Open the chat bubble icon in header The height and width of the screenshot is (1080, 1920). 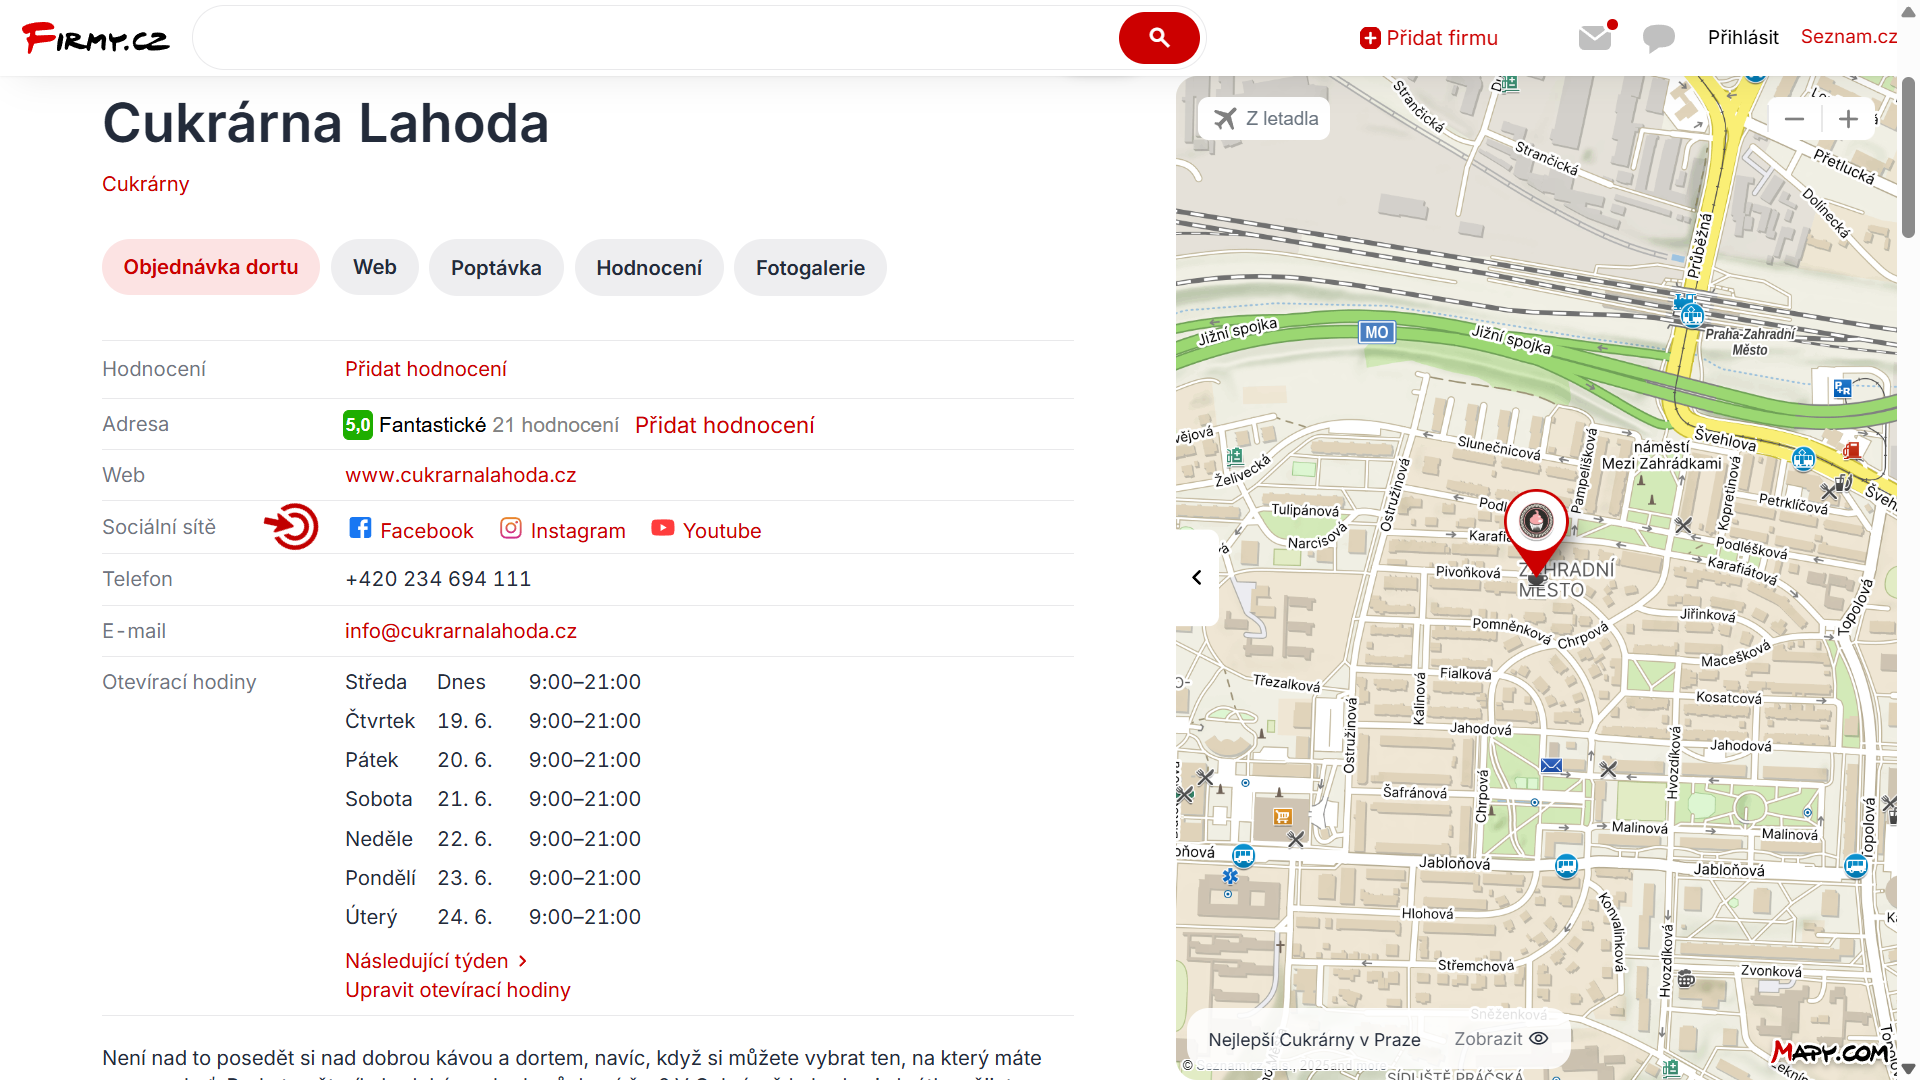[x=1658, y=38]
